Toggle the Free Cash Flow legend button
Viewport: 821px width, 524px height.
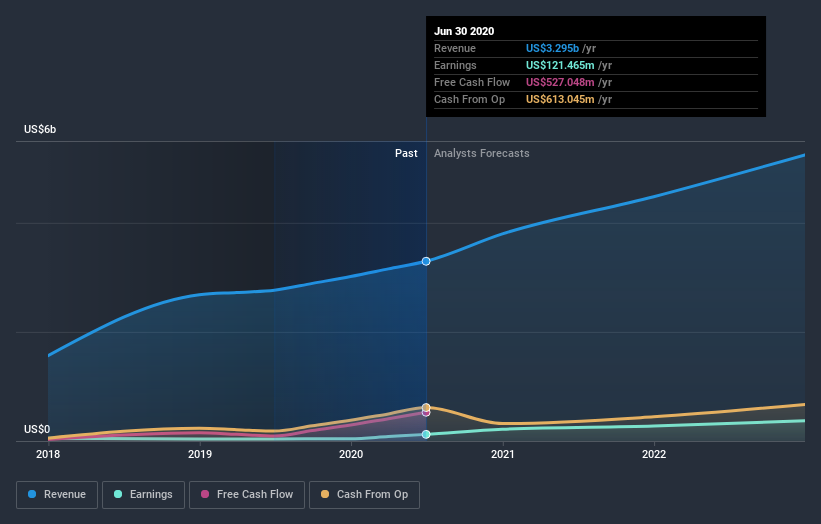pyautogui.click(x=247, y=495)
